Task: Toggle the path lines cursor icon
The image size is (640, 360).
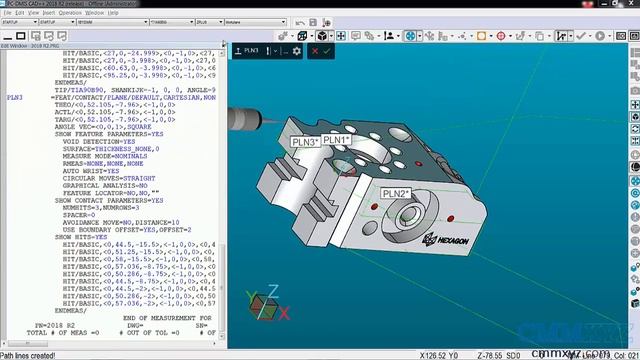Action: (562, 36)
